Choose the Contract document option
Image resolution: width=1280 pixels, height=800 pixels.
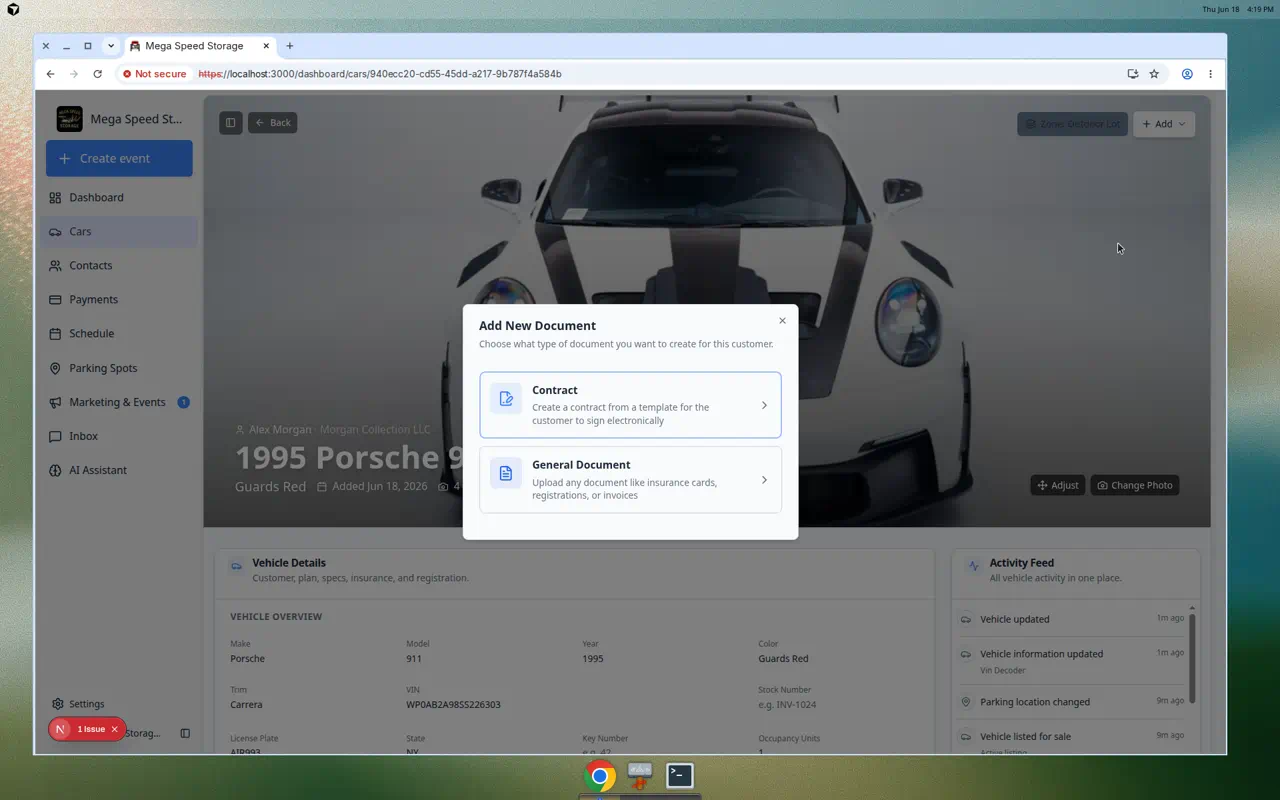[x=630, y=405]
